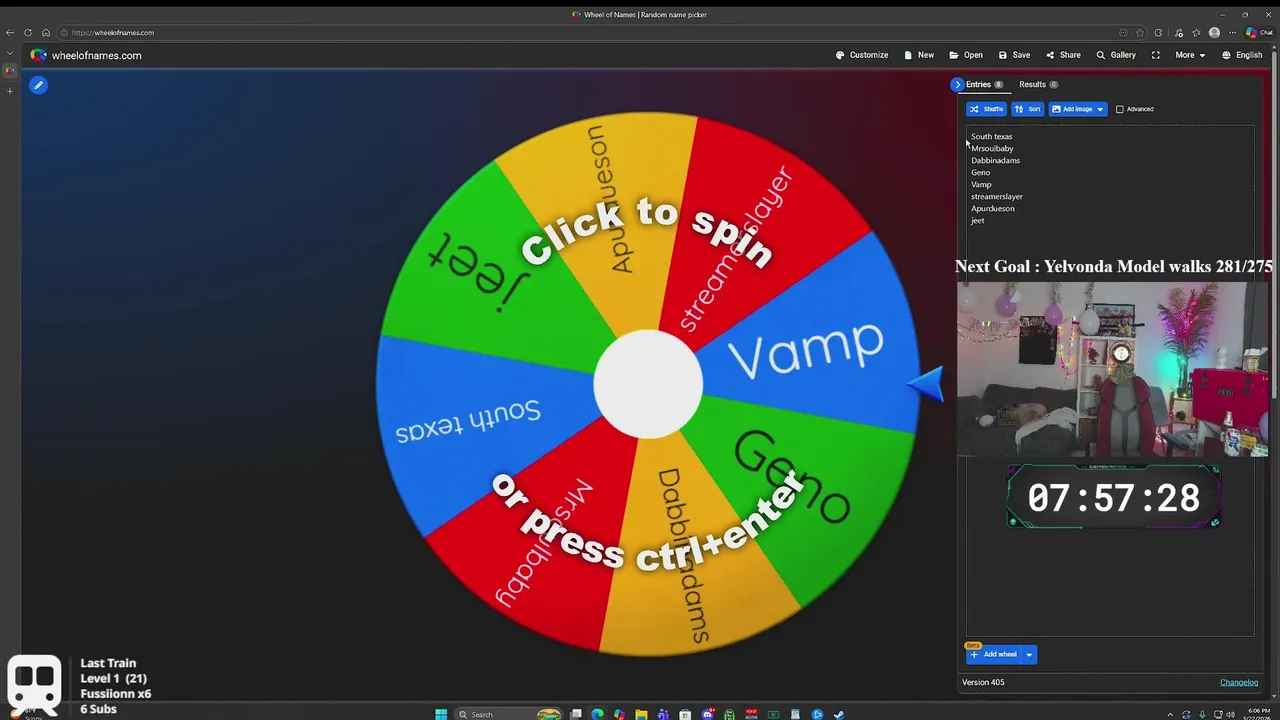Open Steam from taskbar
Image resolution: width=1280 pixels, height=720 pixels.
[838, 714]
